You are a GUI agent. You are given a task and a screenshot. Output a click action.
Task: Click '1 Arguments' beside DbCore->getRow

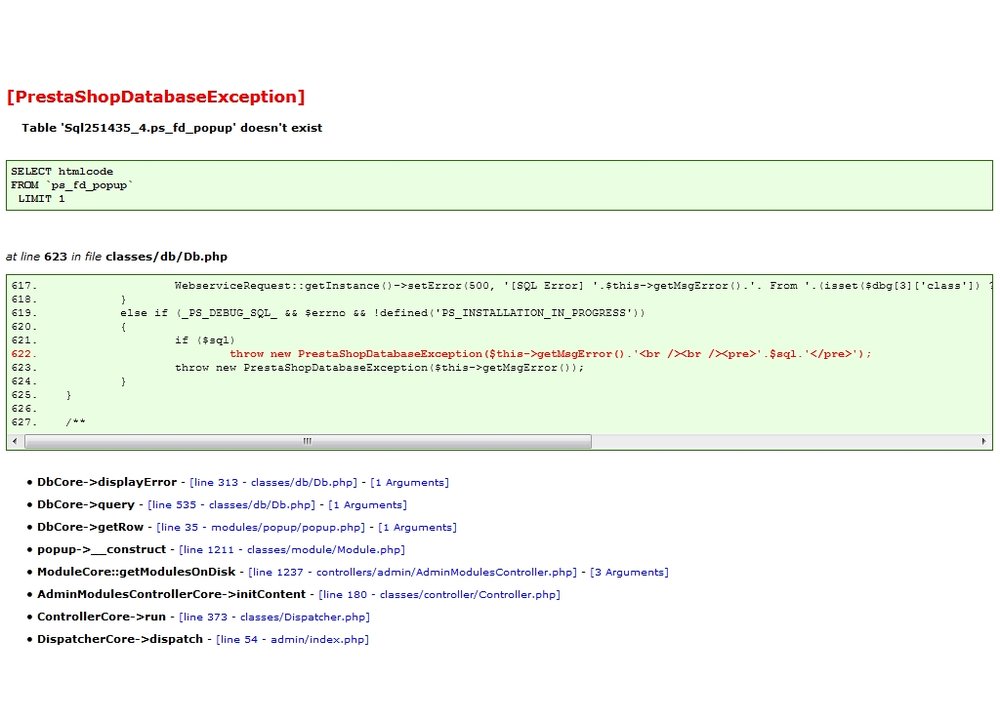point(418,527)
